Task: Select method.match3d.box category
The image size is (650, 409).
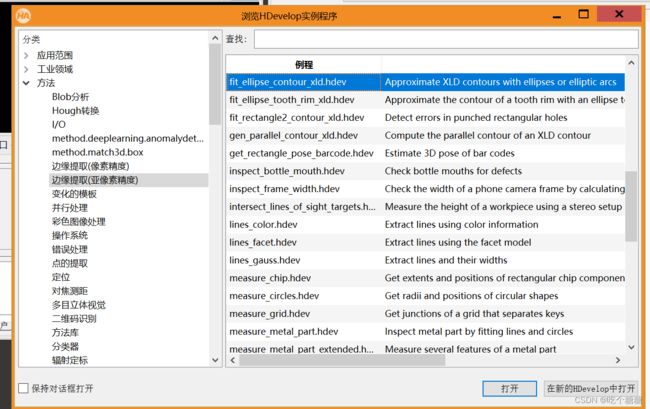Action: tap(97, 152)
